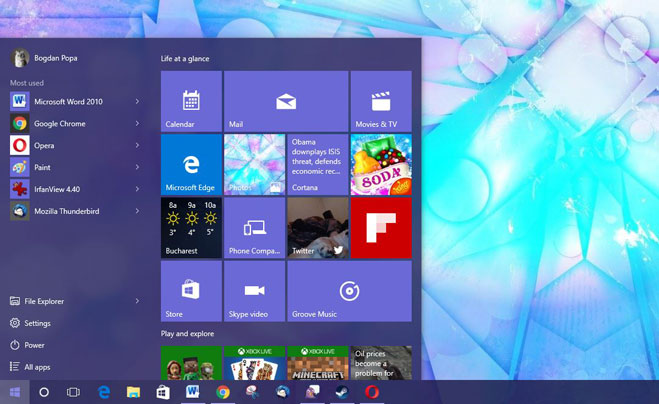The height and width of the screenshot is (404, 659).
Task: Open the Oil prices news tile
Action: [x=381, y=363]
